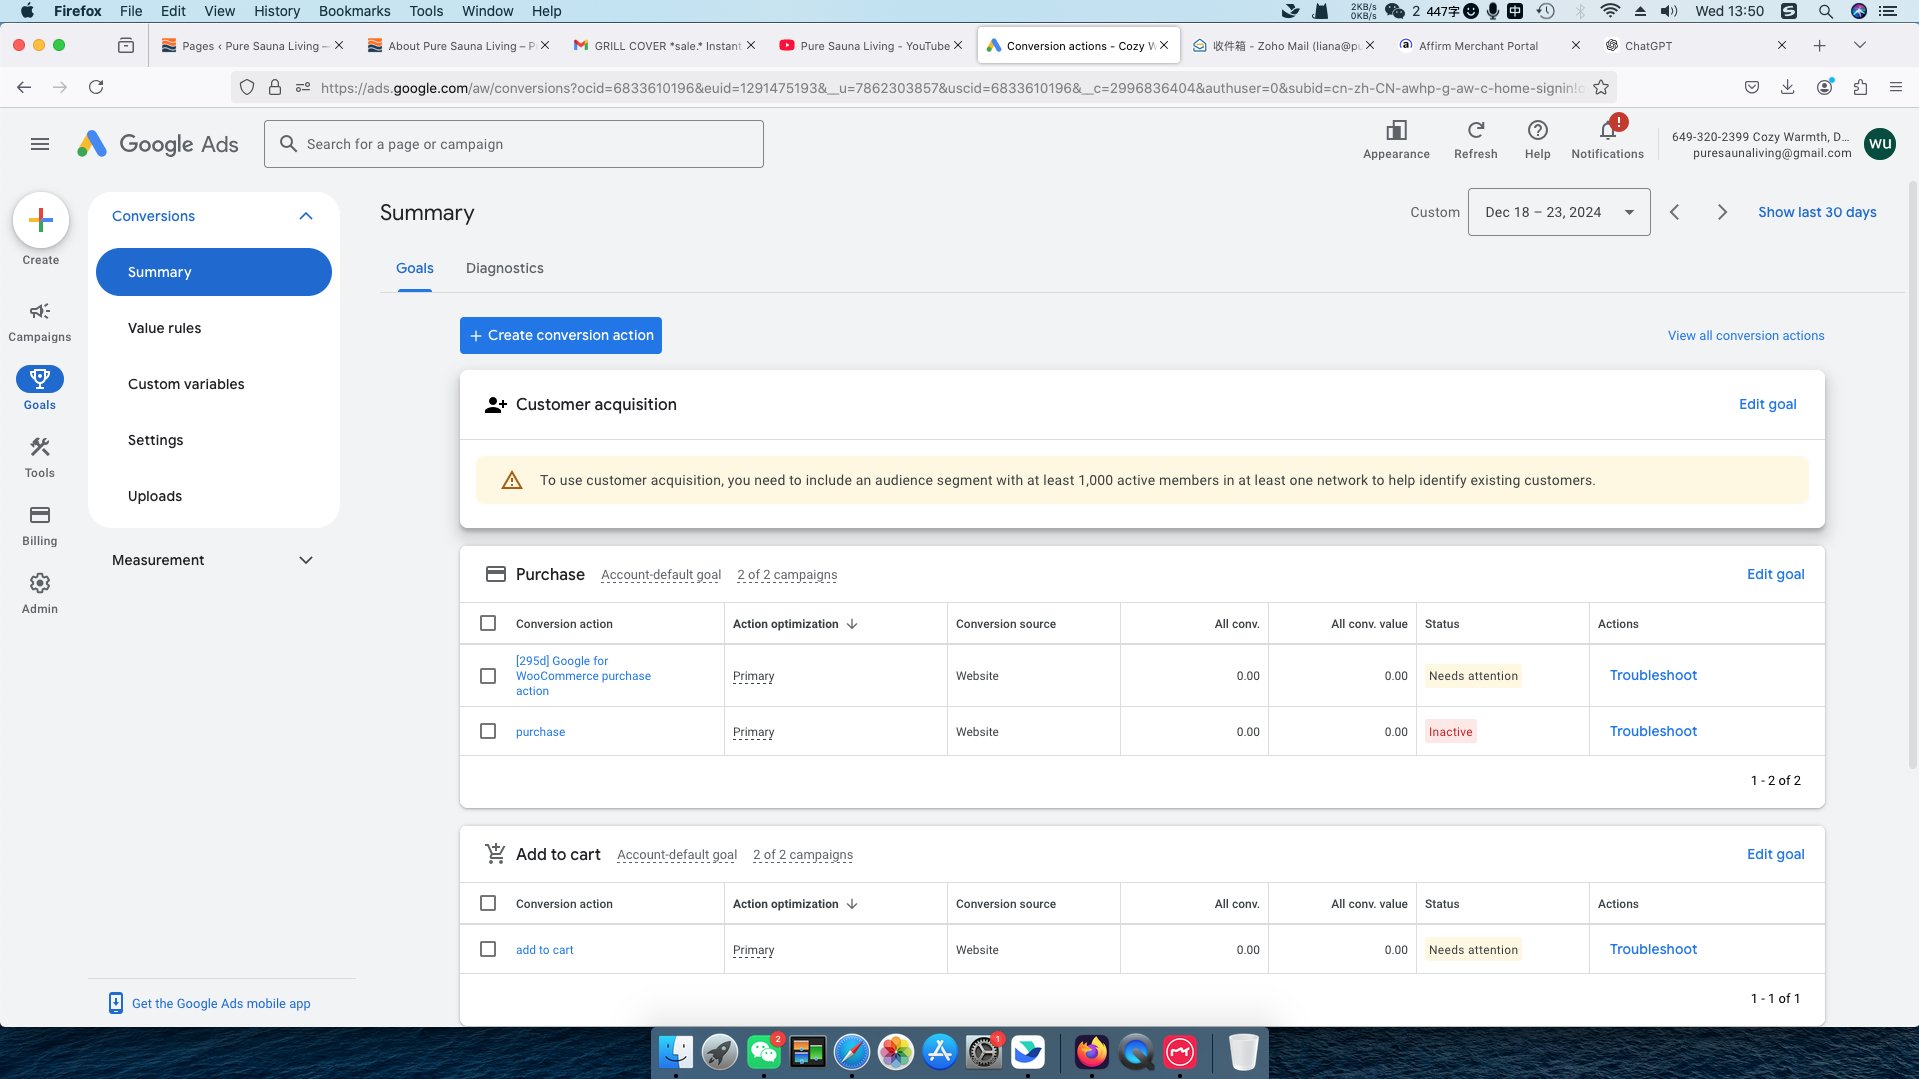Click Create conversion action button
This screenshot has height=1079, width=1919.
561,335
